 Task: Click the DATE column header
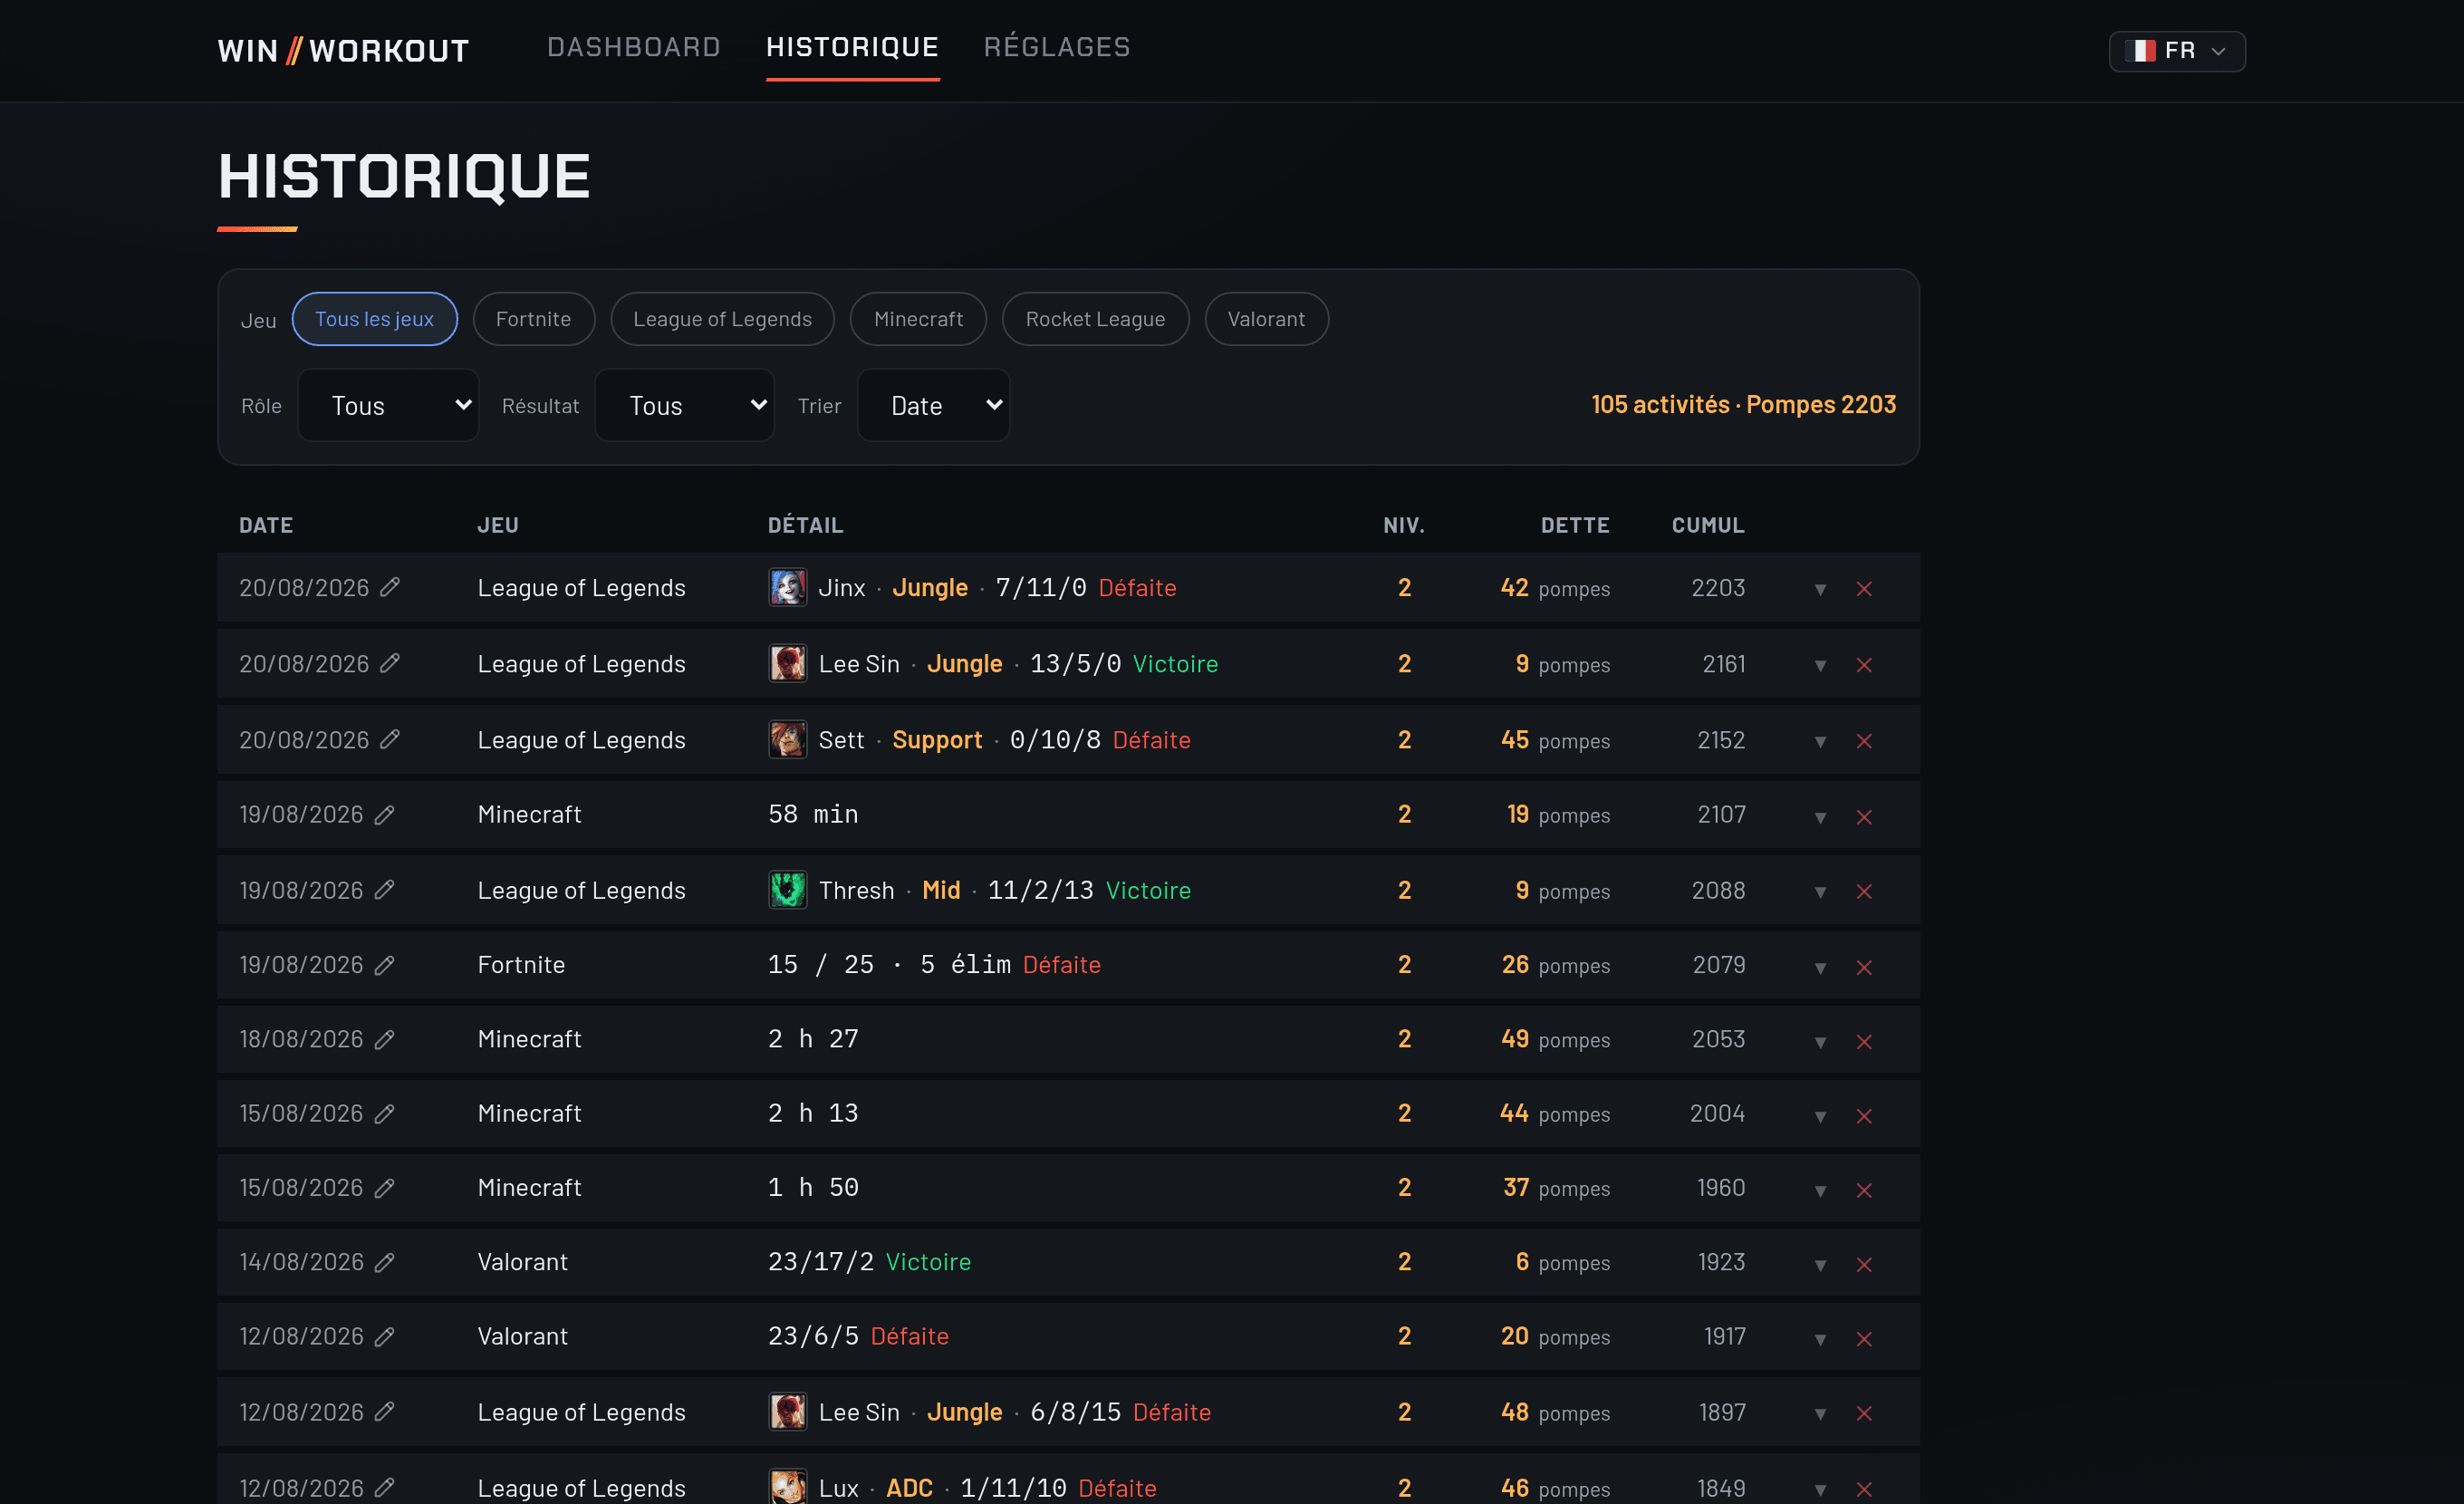click(x=266, y=525)
